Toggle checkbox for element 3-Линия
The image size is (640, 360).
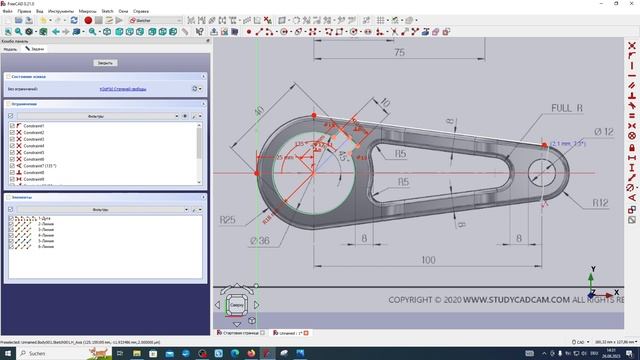(11, 229)
